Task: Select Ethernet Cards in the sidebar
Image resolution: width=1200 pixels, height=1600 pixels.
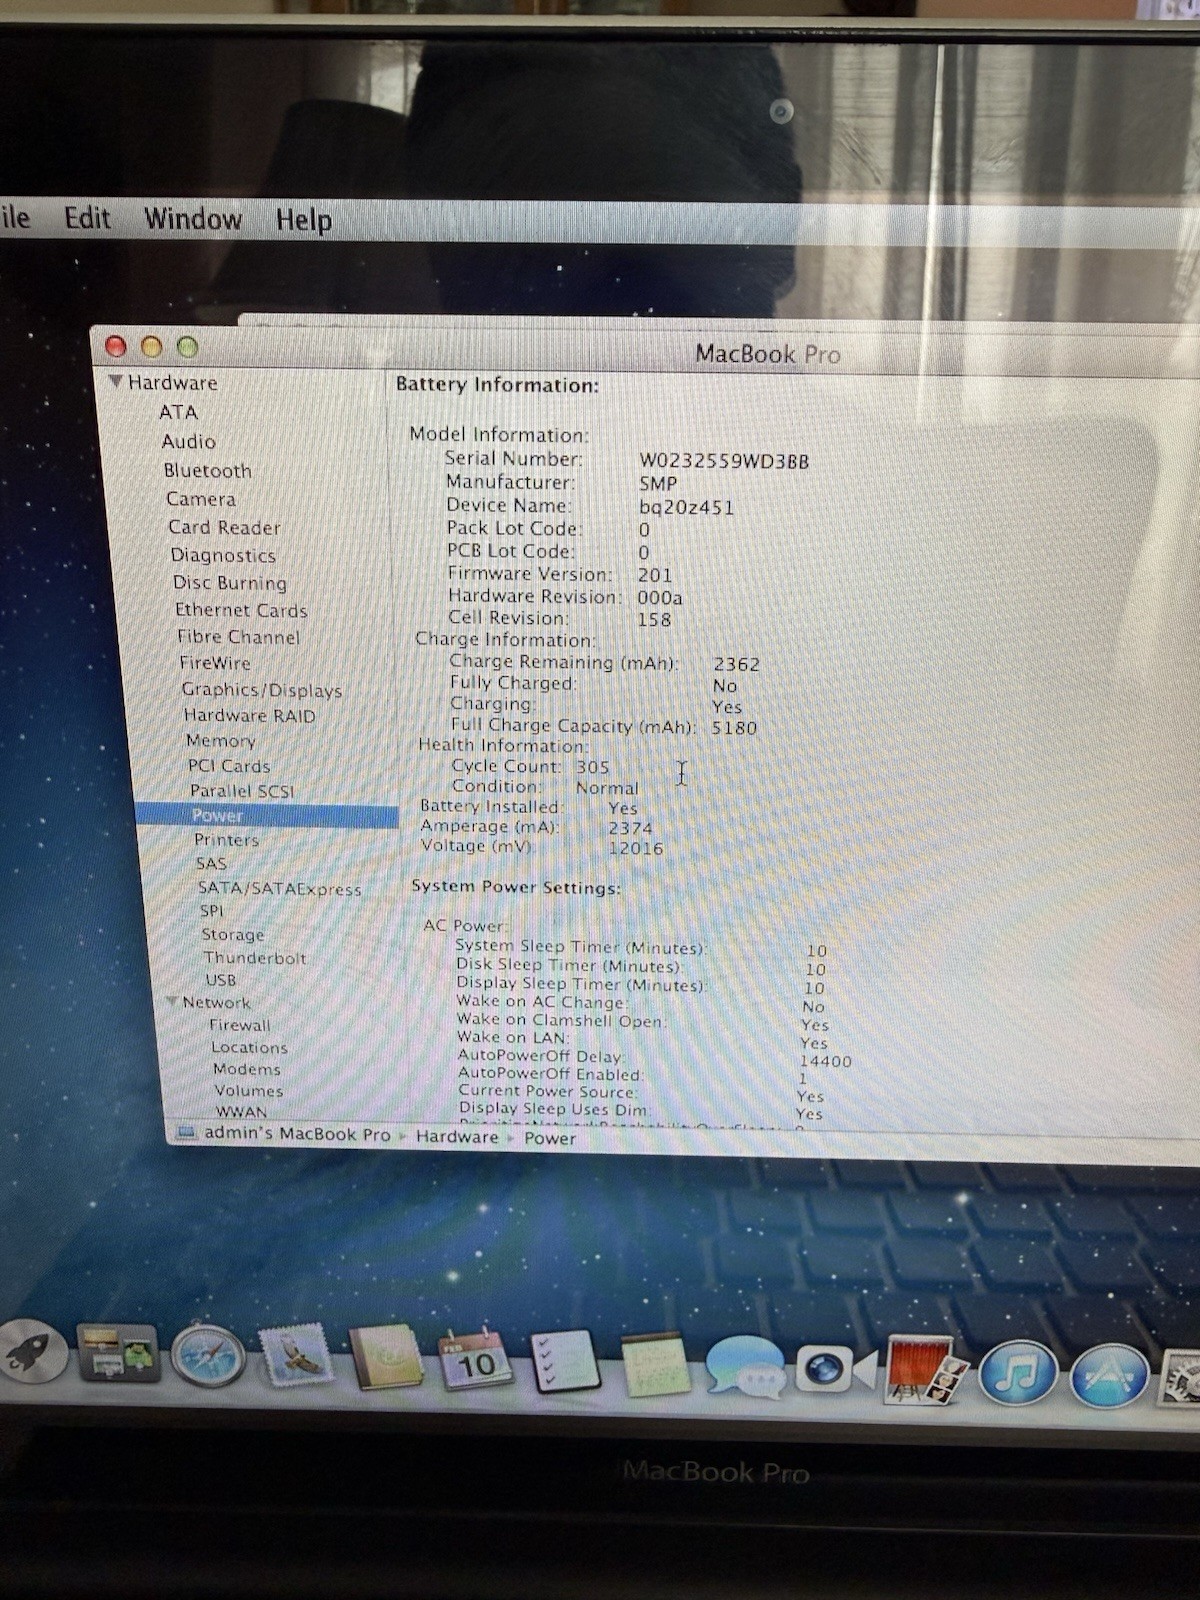Action: point(241,610)
